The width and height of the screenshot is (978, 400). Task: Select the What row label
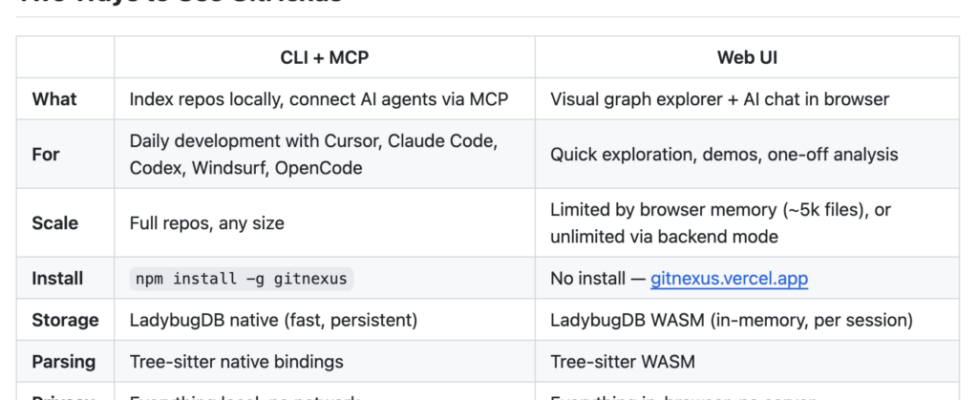click(54, 99)
